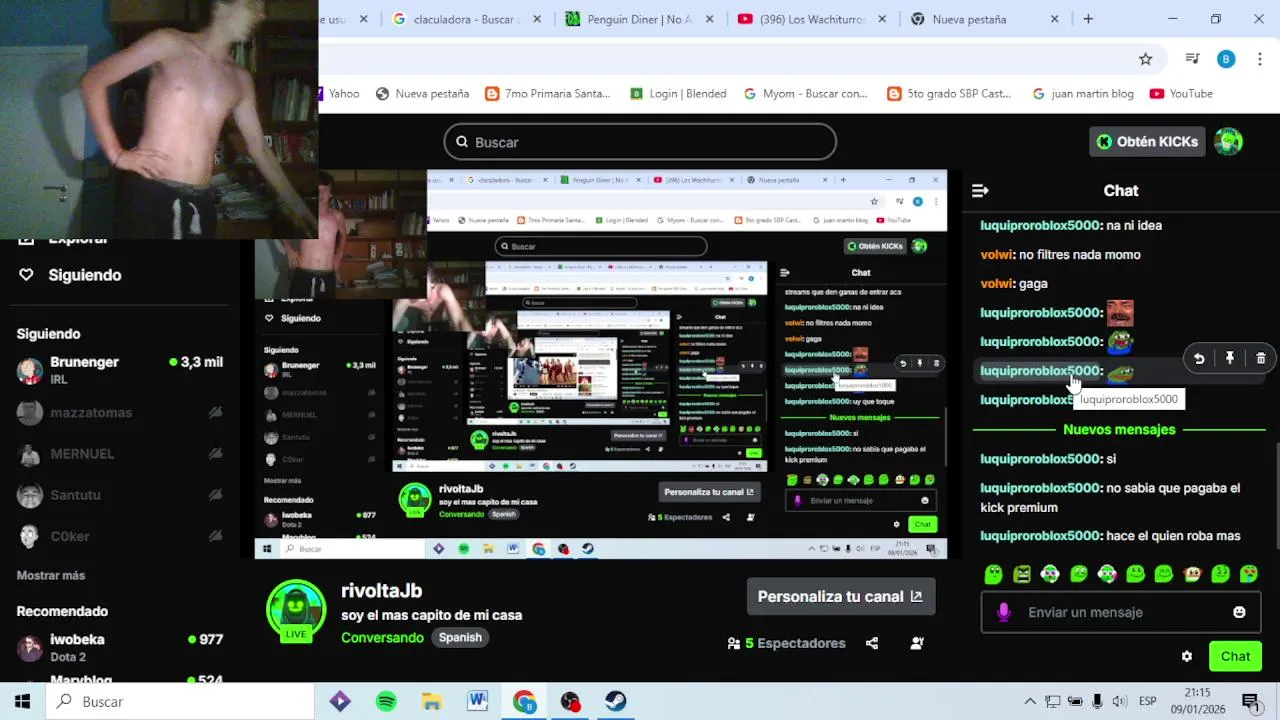
Task: Close the Nueva pestaña tab
Action: pos(1054,19)
